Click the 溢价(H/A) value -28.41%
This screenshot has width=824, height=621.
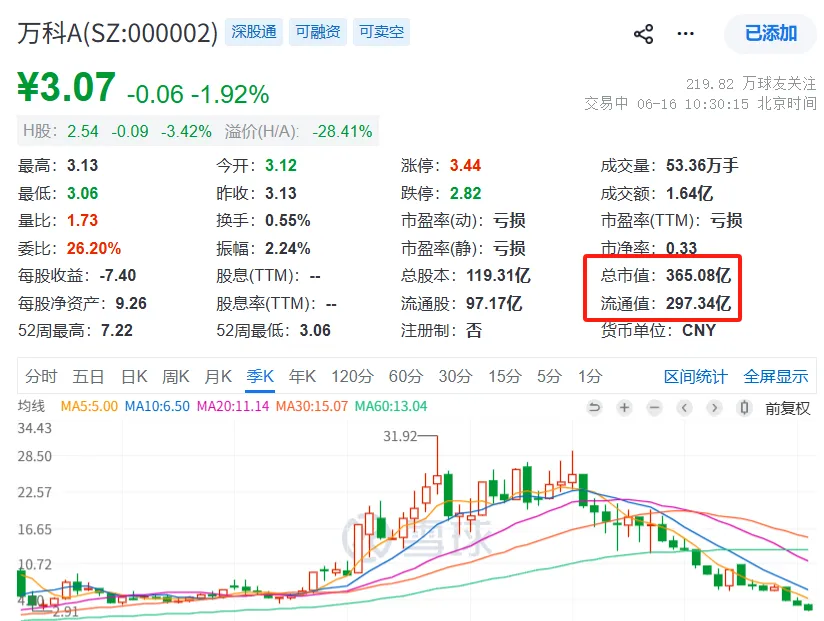tap(342, 131)
